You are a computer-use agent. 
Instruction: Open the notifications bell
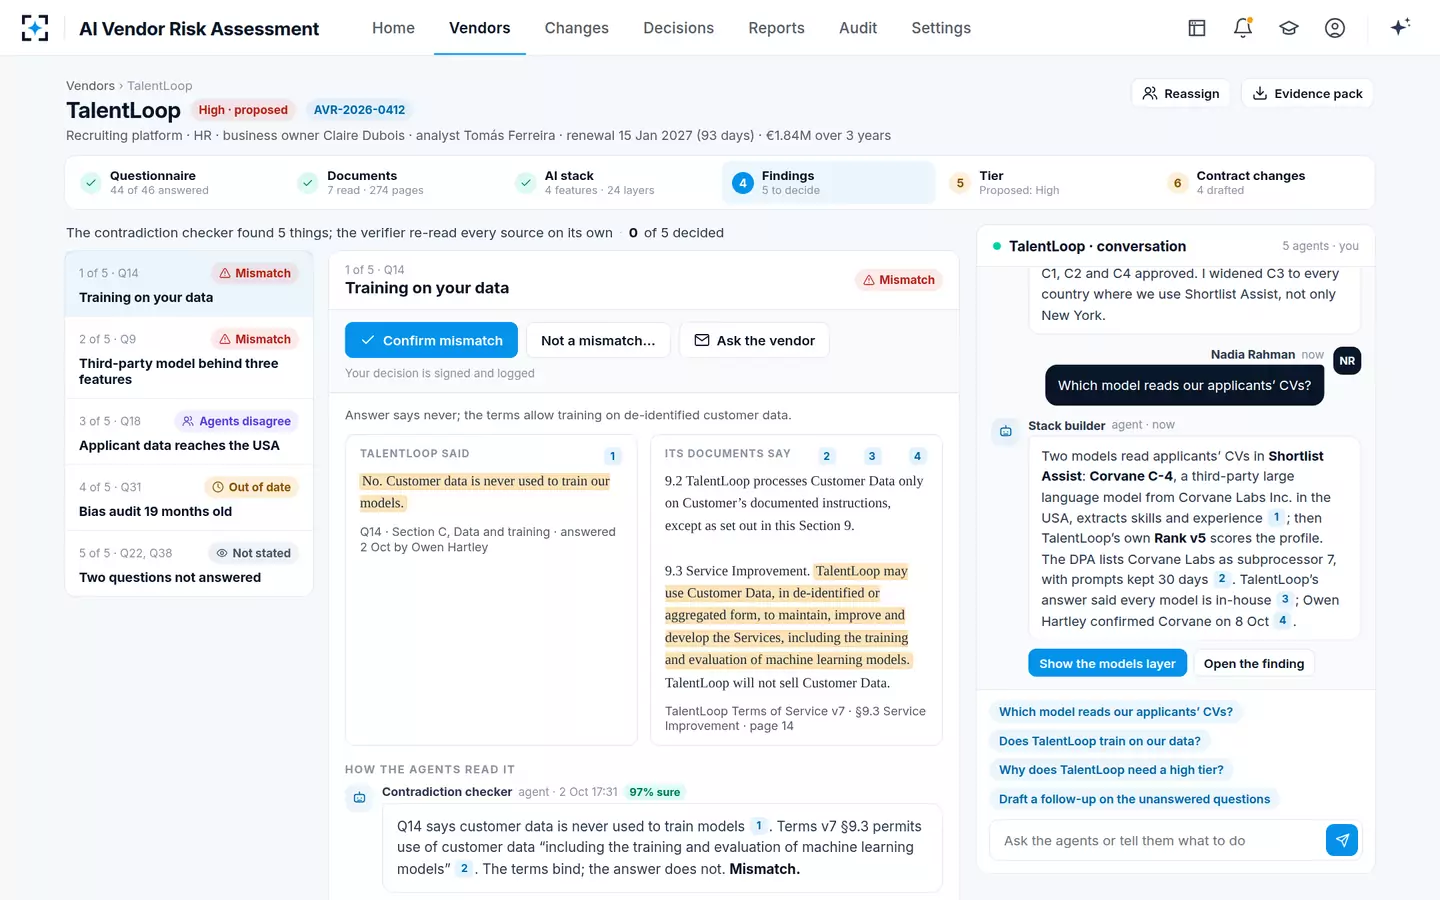[1243, 28]
